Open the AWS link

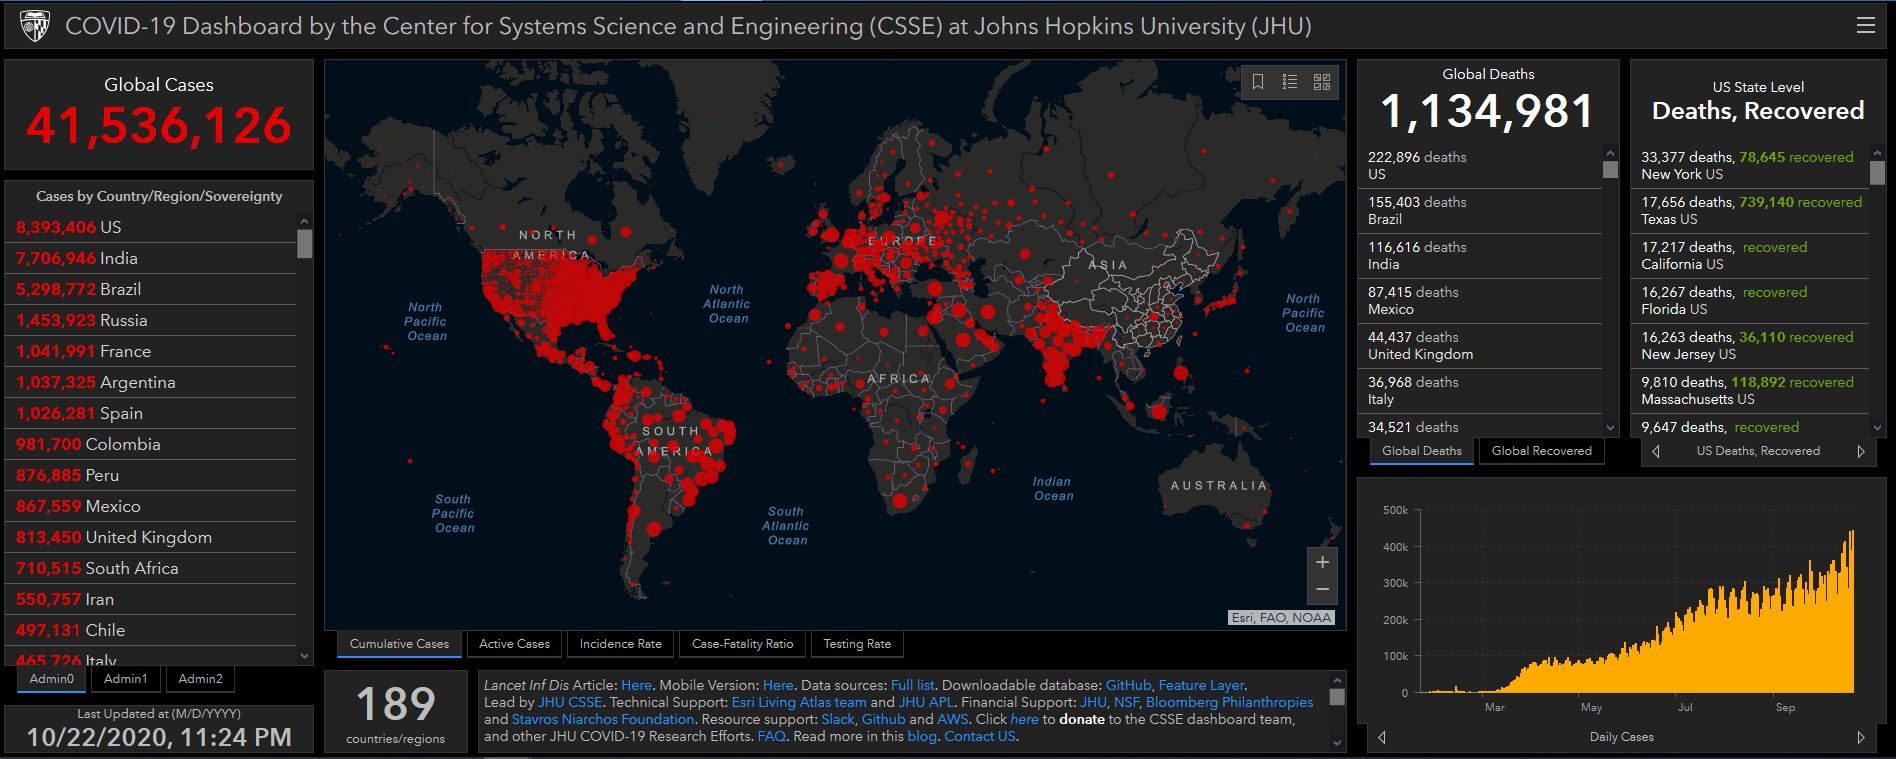(x=952, y=720)
